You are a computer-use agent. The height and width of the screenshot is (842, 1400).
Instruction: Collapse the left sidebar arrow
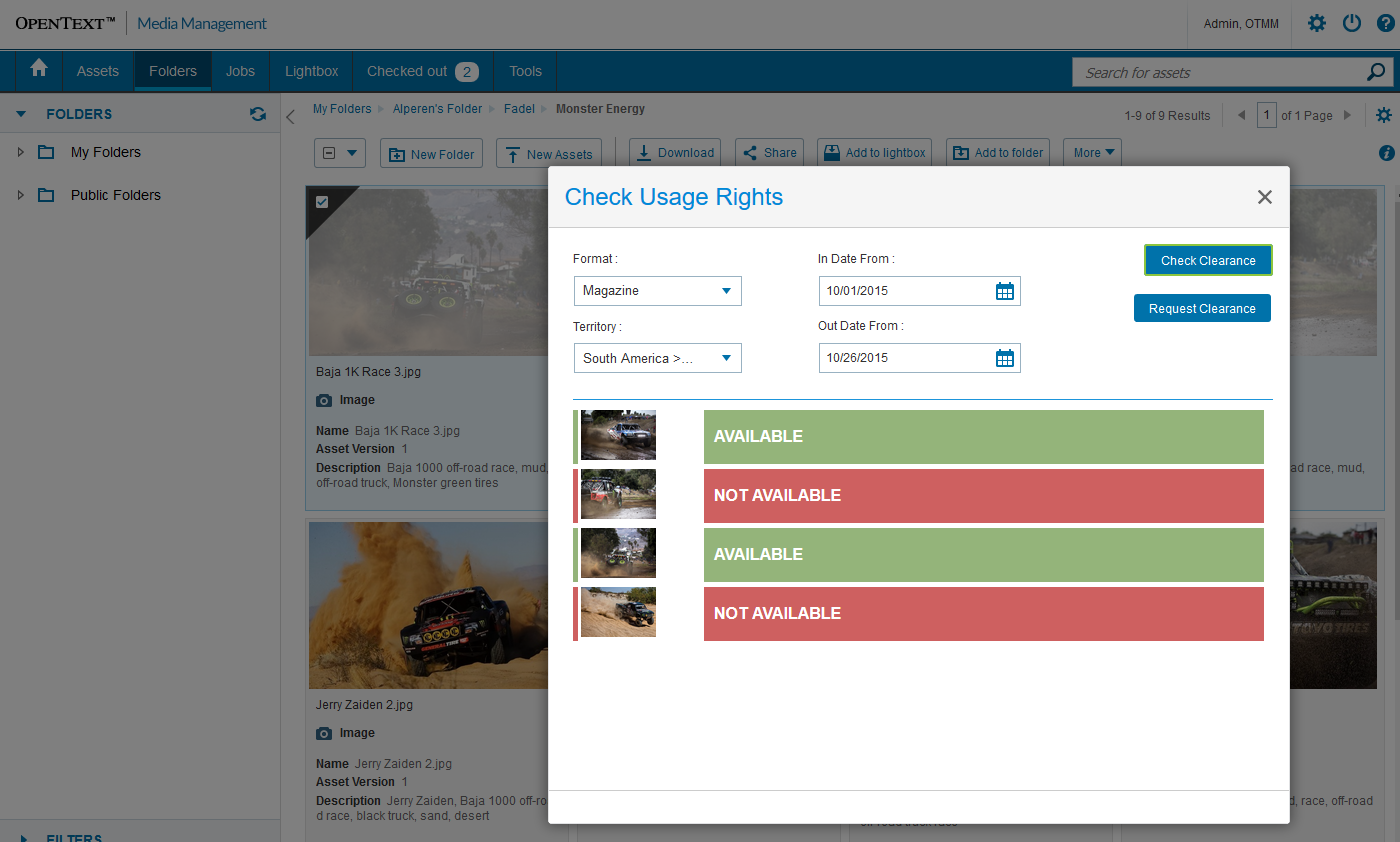click(x=290, y=116)
